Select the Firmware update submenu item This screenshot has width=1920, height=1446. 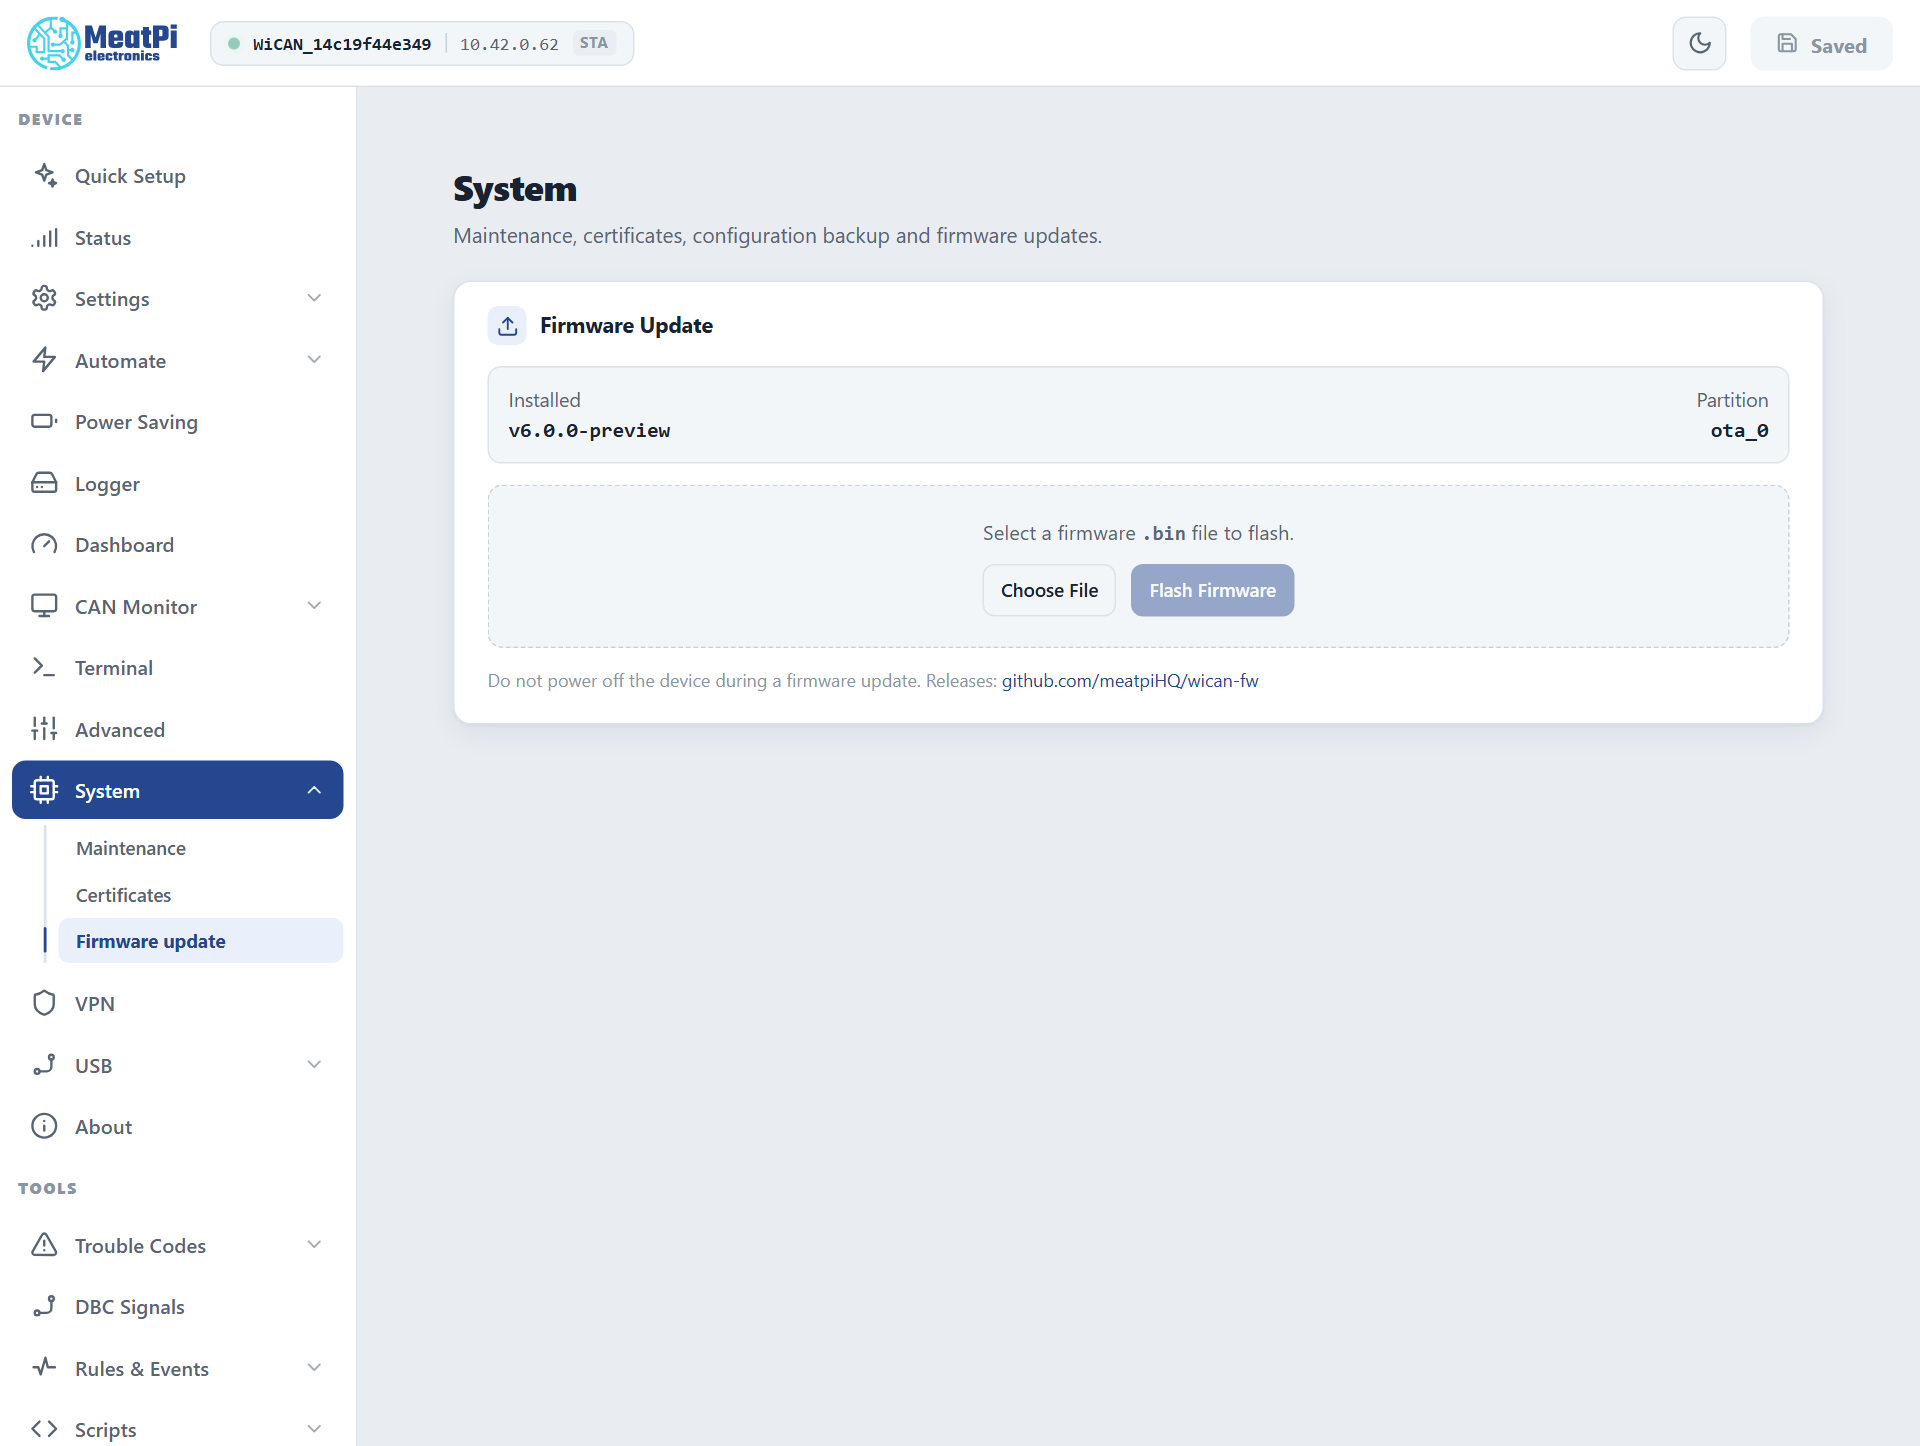click(x=200, y=941)
